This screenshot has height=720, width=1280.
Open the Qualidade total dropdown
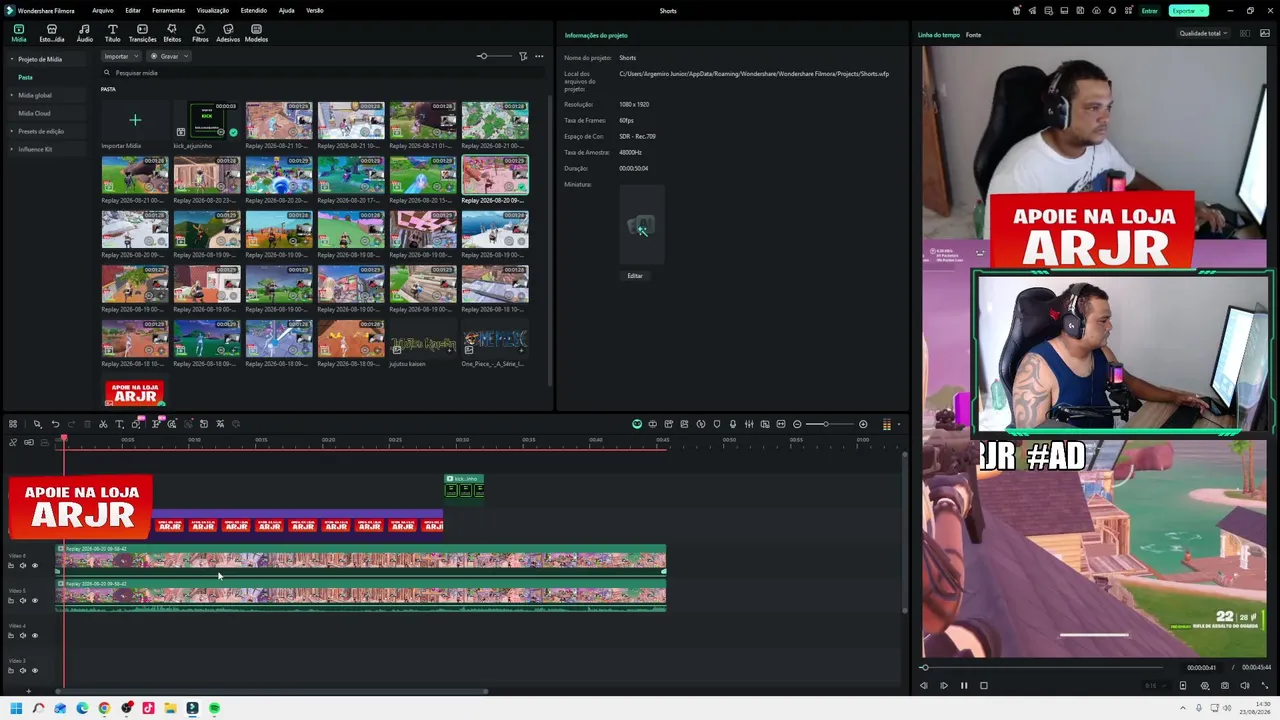coord(1203,34)
